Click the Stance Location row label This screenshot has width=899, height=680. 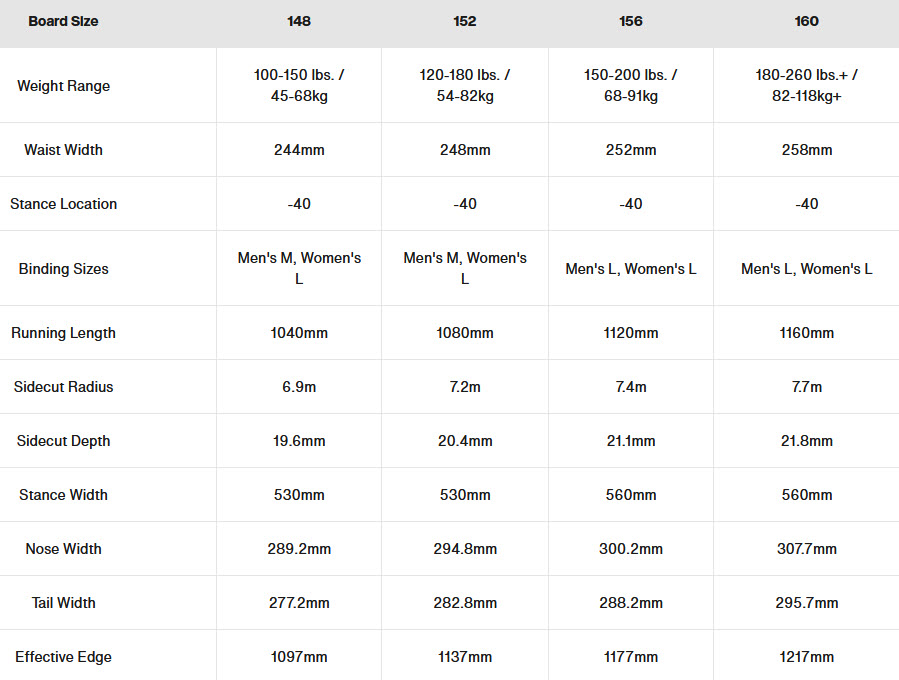(x=63, y=204)
